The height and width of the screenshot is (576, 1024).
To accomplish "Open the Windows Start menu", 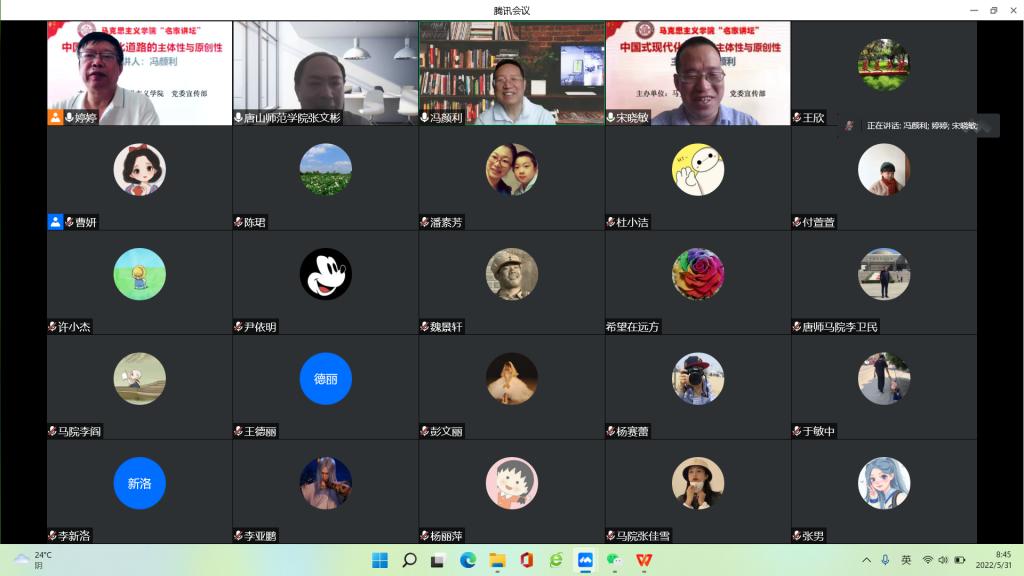I will tap(380, 560).
